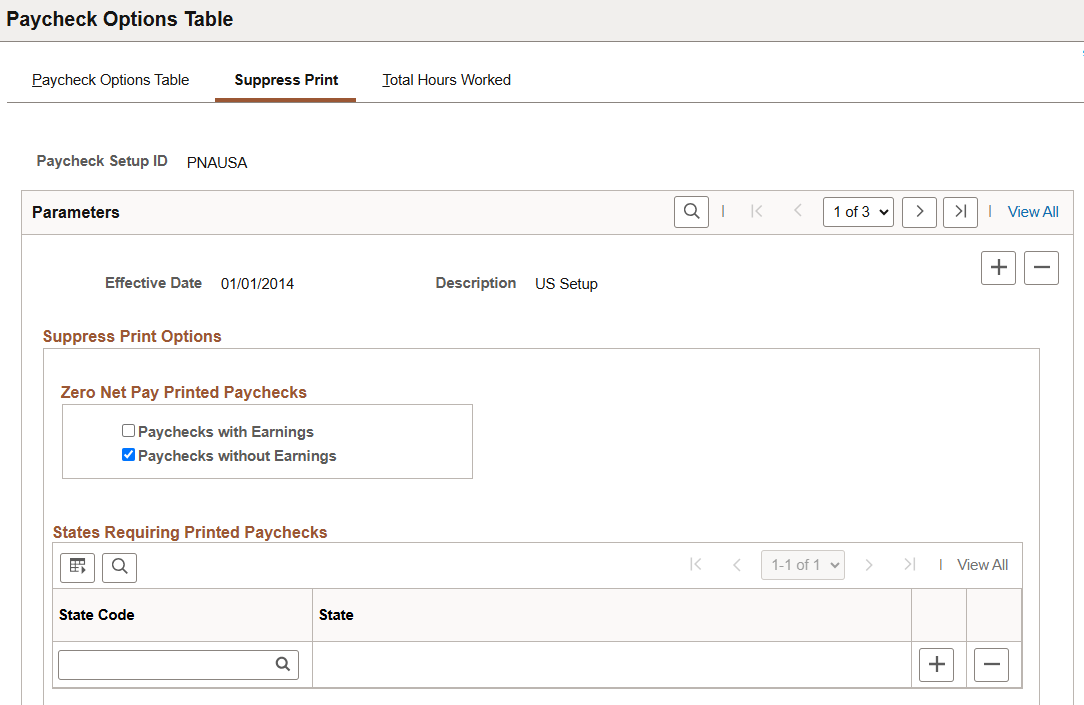Image resolution: width=1084 pixels, height=705 pixels.
Task: Remove the State Code row
Action: 991,665
